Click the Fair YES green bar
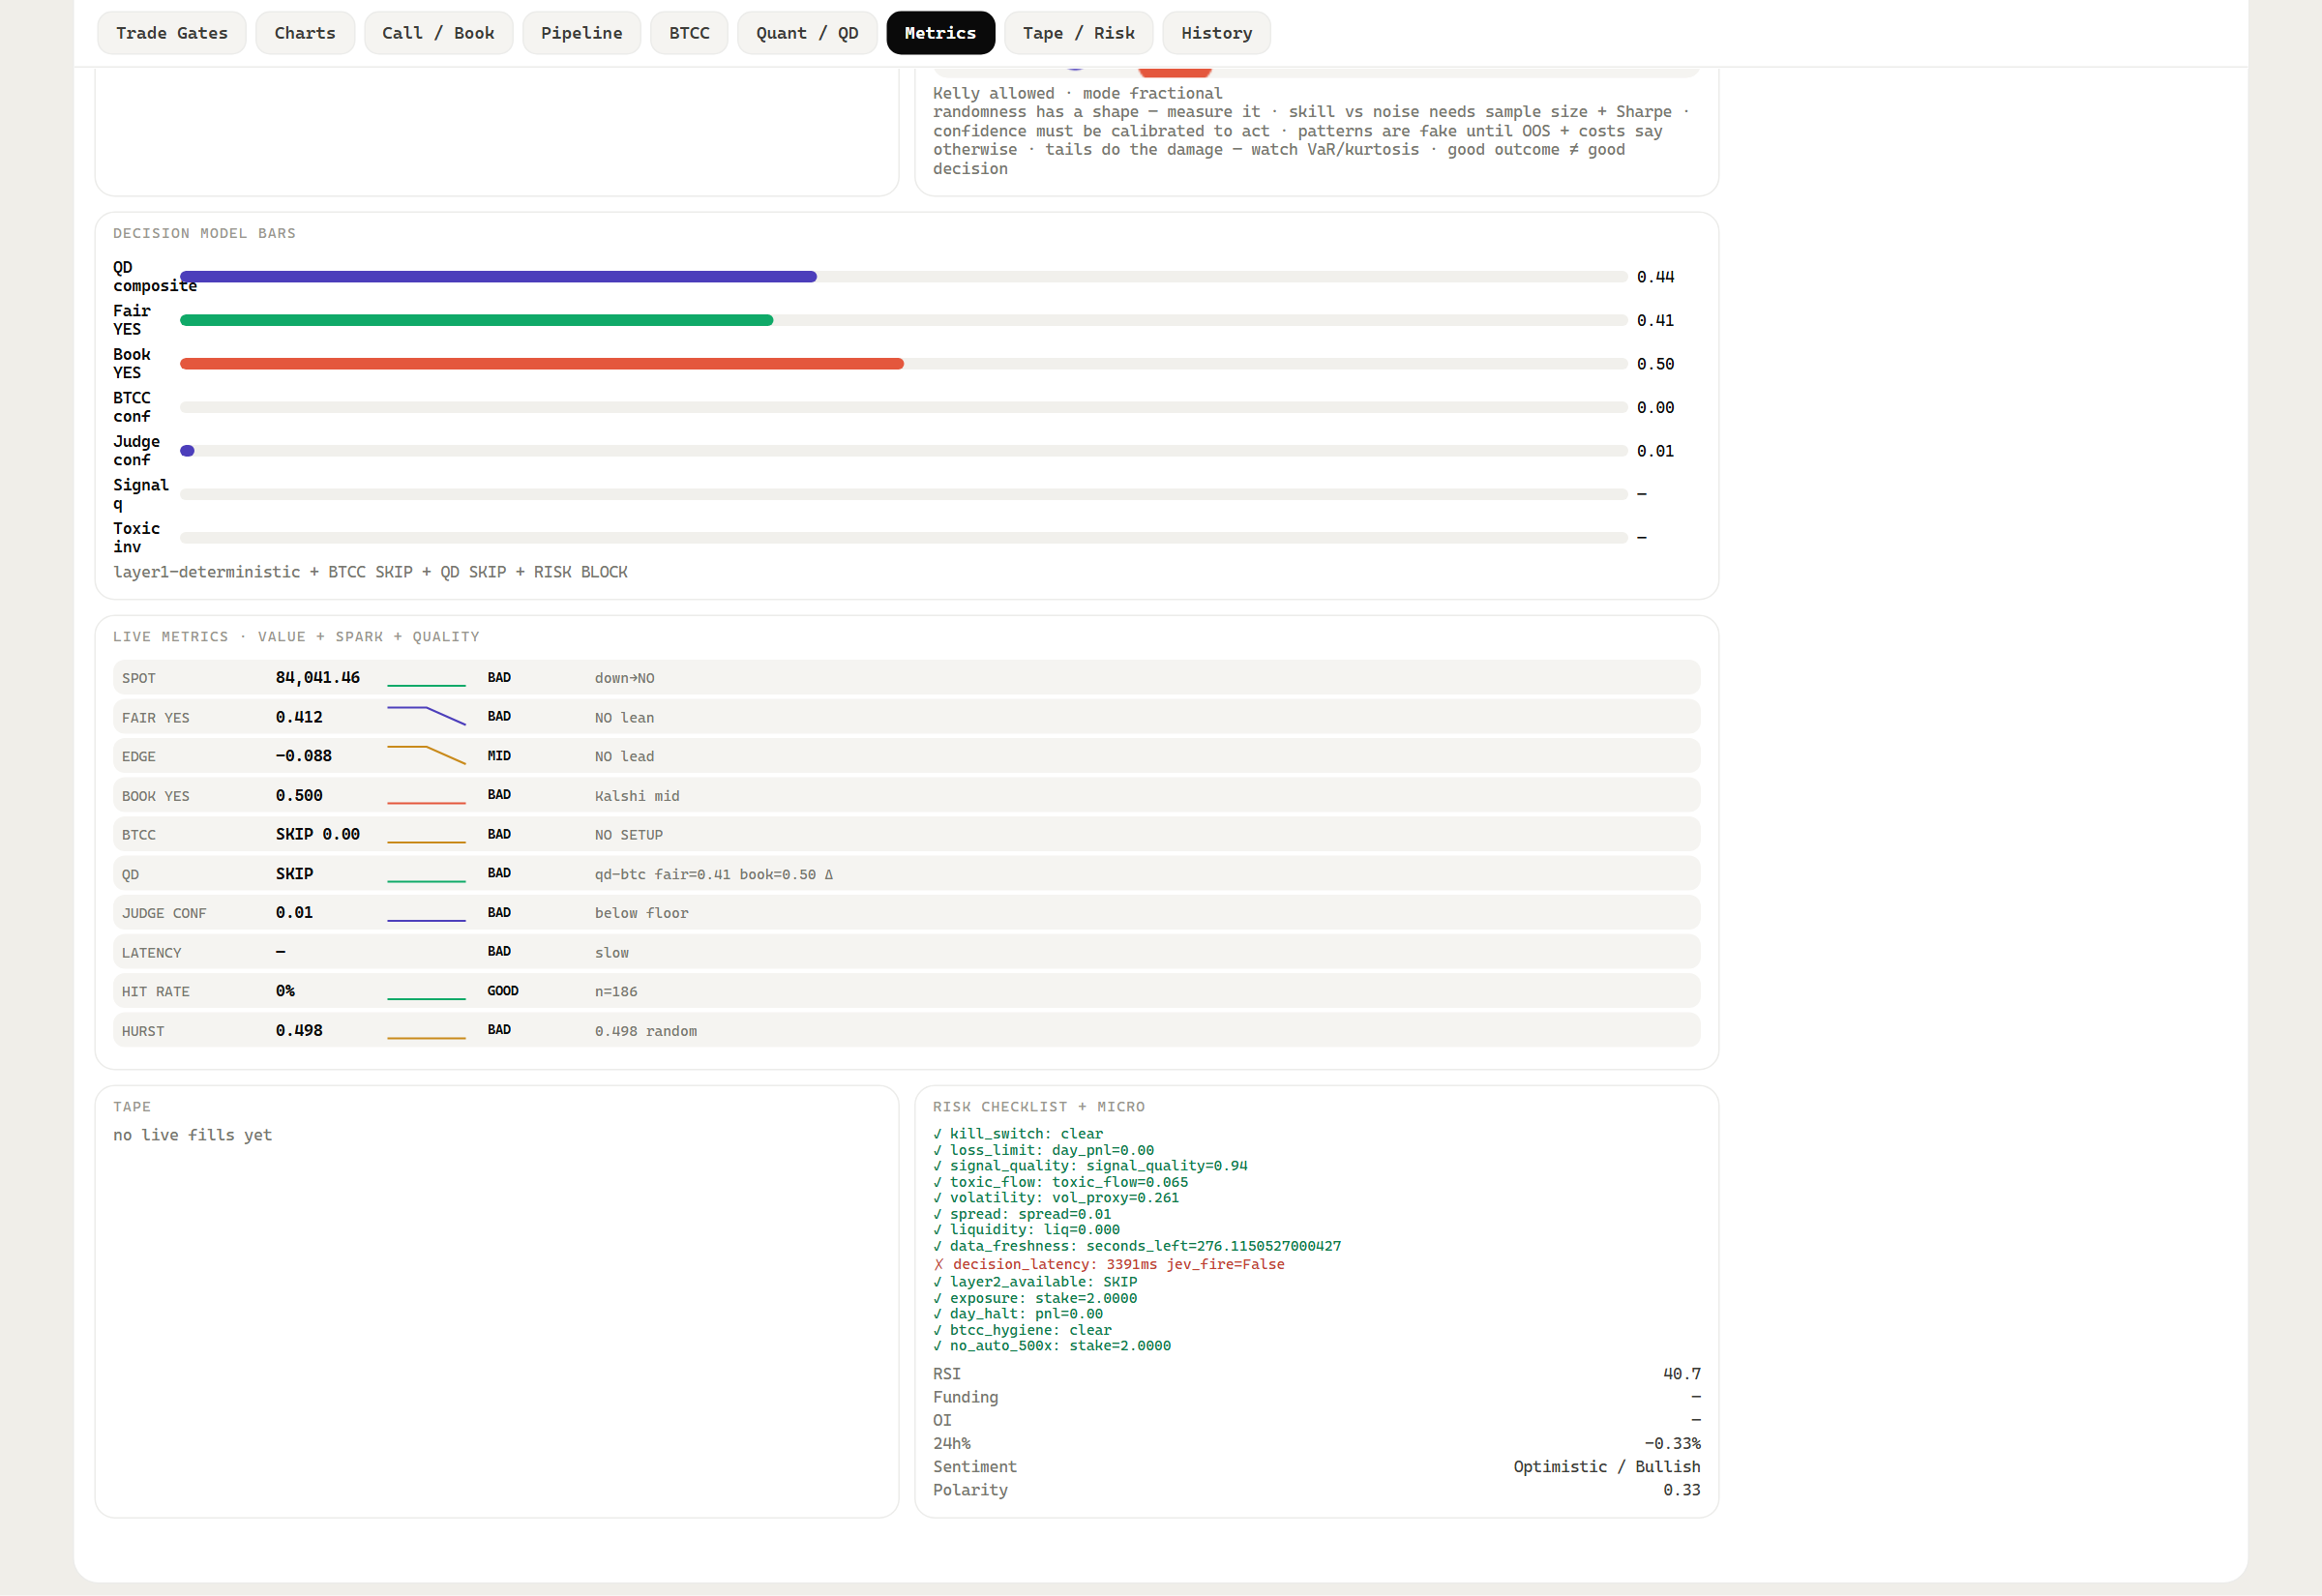2322x1596 pixels. pos(476,320)
